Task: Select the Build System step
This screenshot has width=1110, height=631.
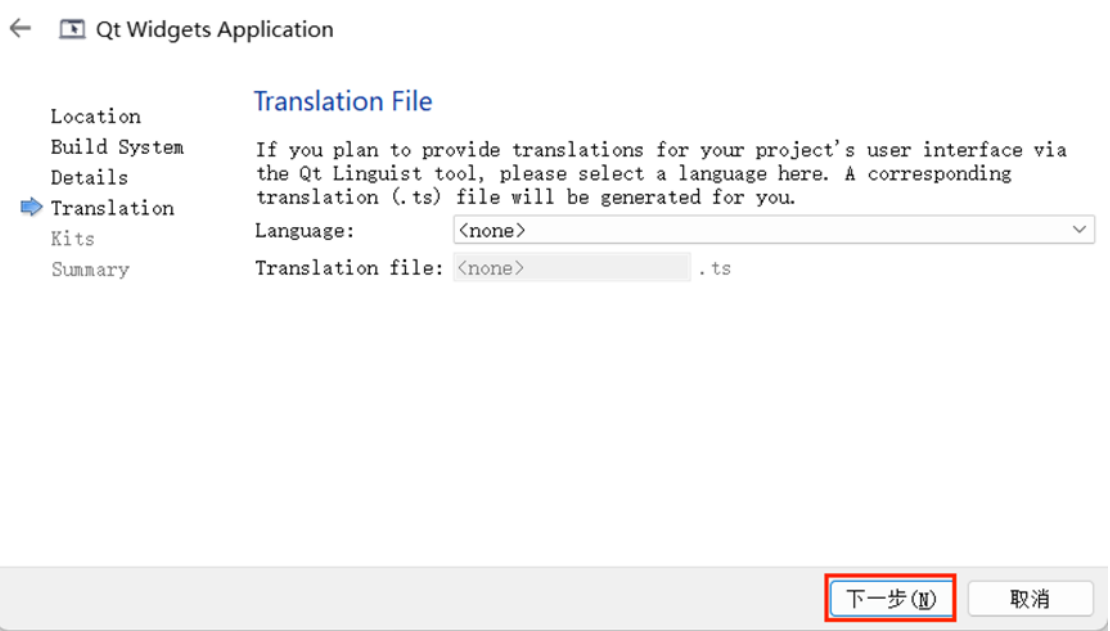Action: tap(117, 147)
